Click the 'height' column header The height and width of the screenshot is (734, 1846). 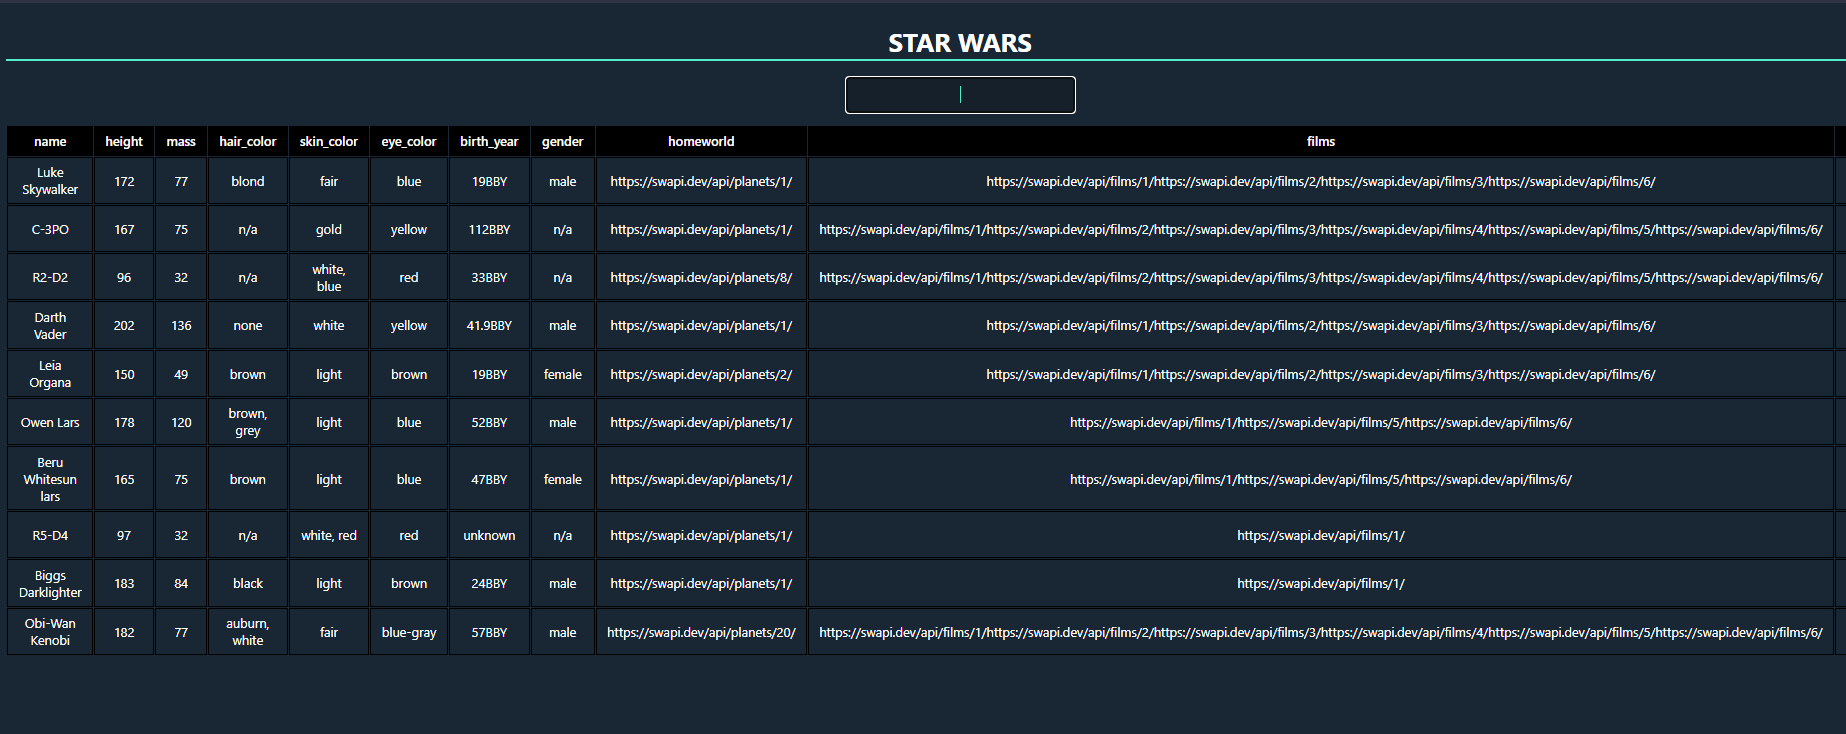click(124, 141)
